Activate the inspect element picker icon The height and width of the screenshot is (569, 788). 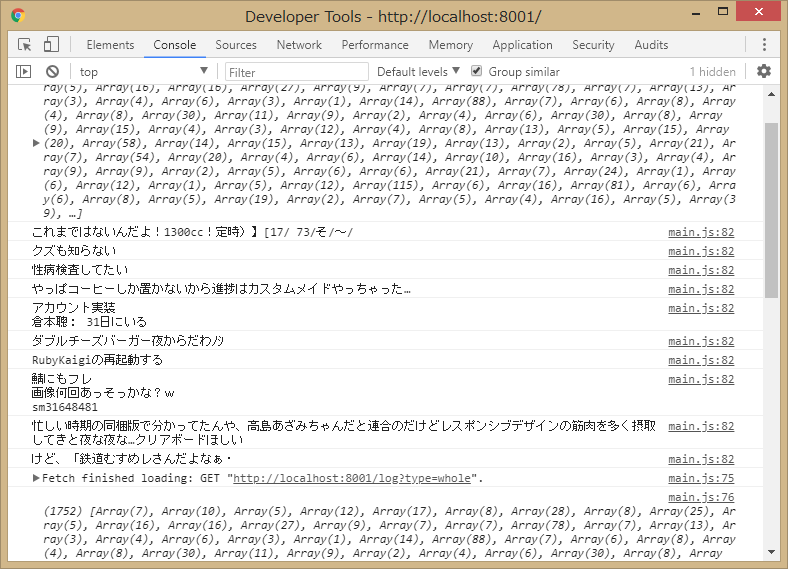(x=25, y=45)
